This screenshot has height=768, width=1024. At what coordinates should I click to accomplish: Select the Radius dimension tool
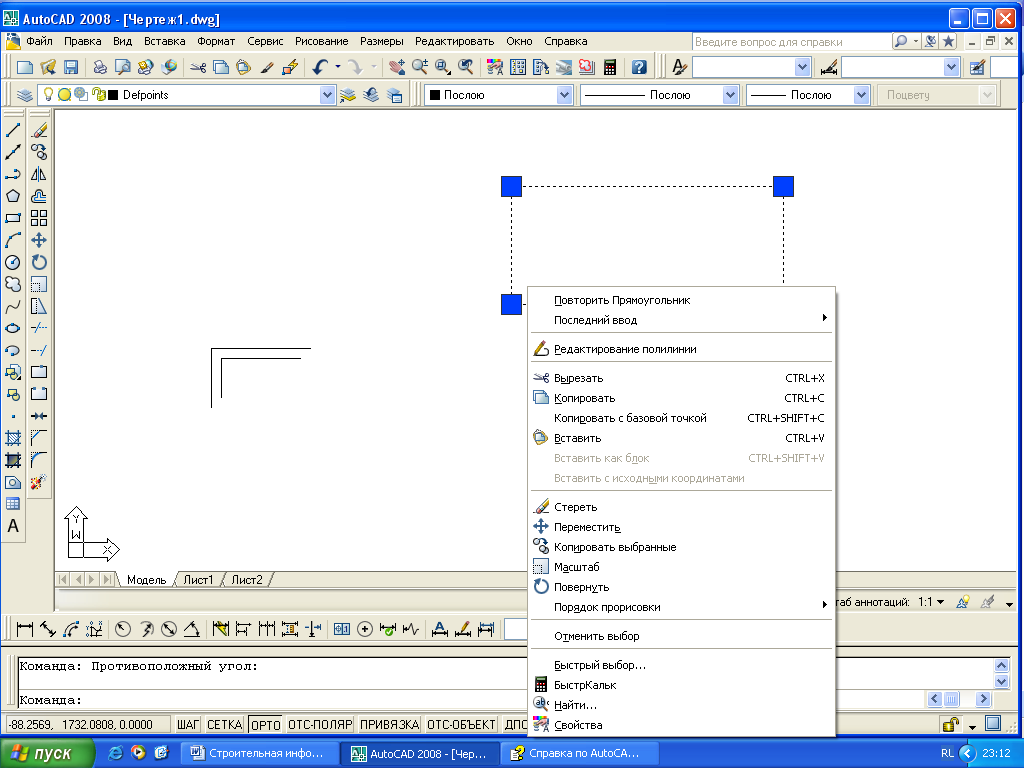coord(123,630)
